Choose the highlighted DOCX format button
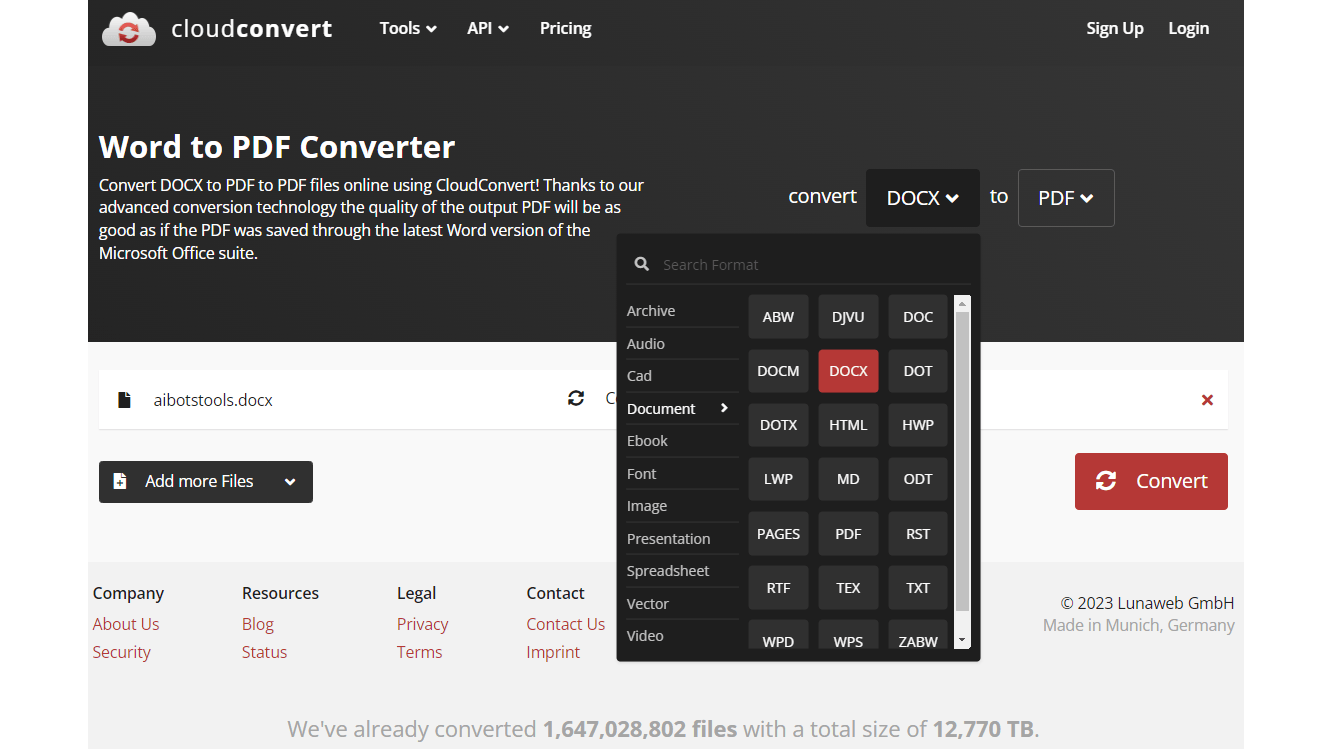 (848, 371)
